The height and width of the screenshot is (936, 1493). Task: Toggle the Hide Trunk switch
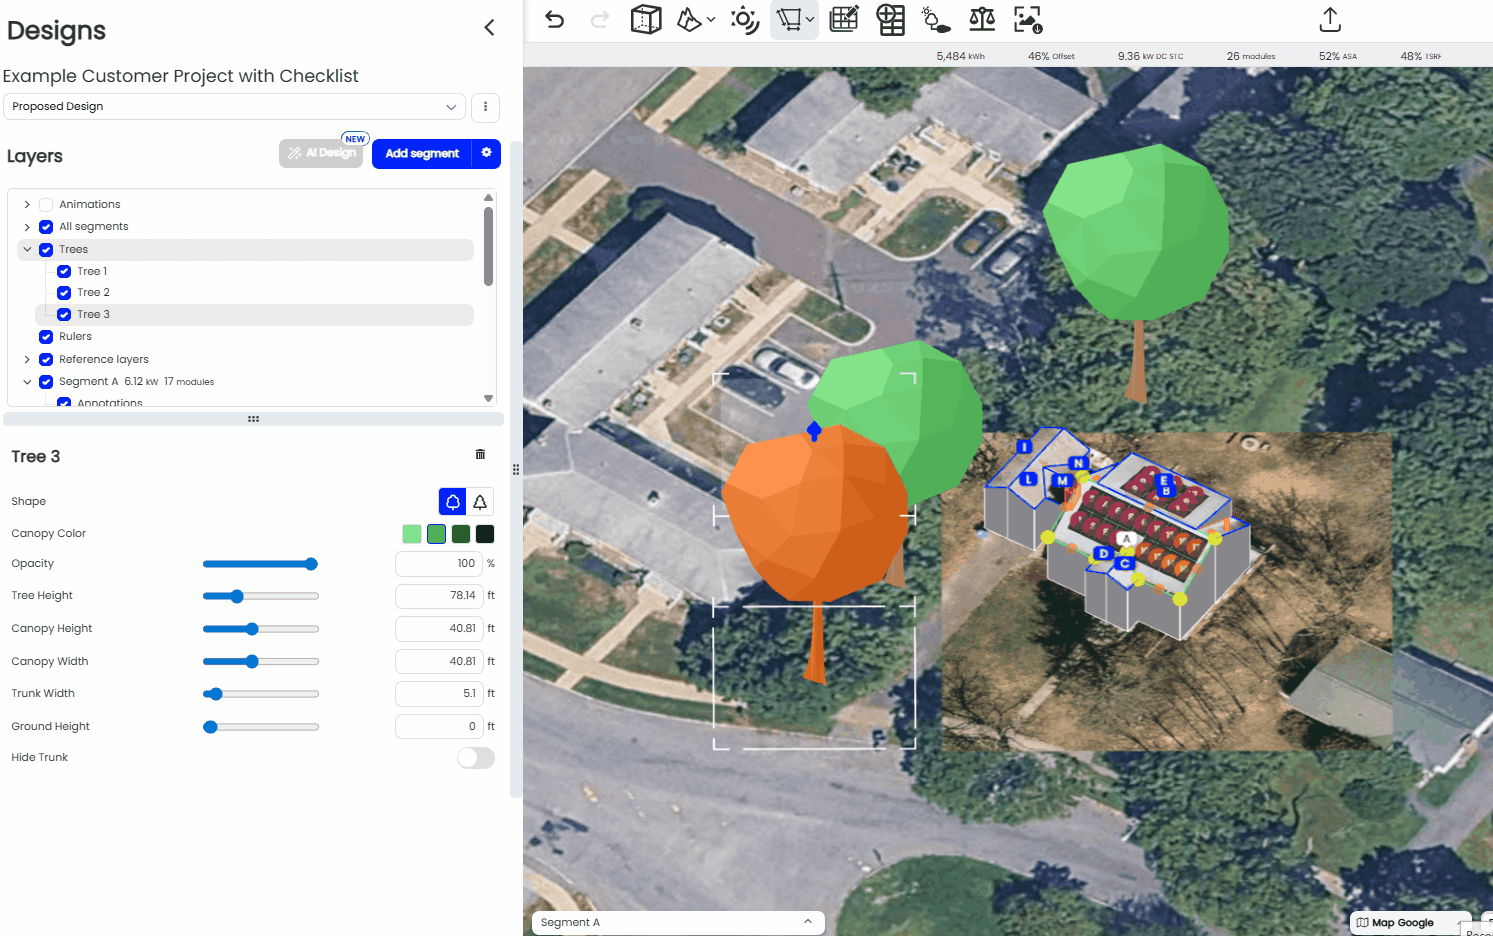(x=476, y=758)
